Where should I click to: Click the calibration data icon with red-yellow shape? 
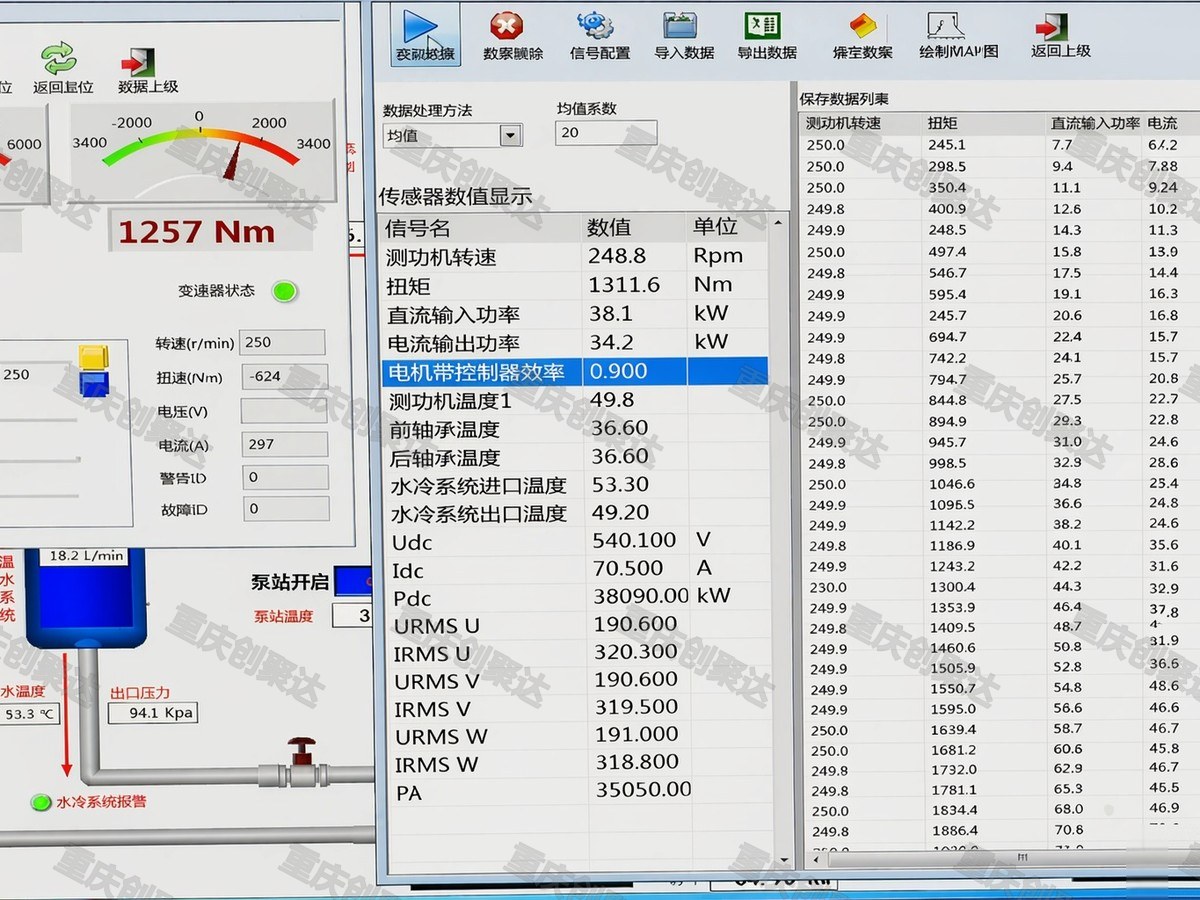[x=863, y=26]
